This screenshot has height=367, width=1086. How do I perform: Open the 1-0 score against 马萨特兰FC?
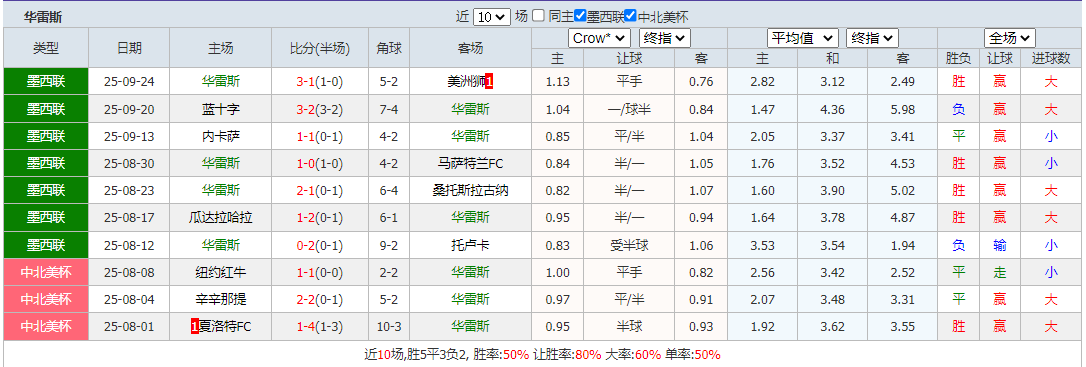[x=305, y=163]
